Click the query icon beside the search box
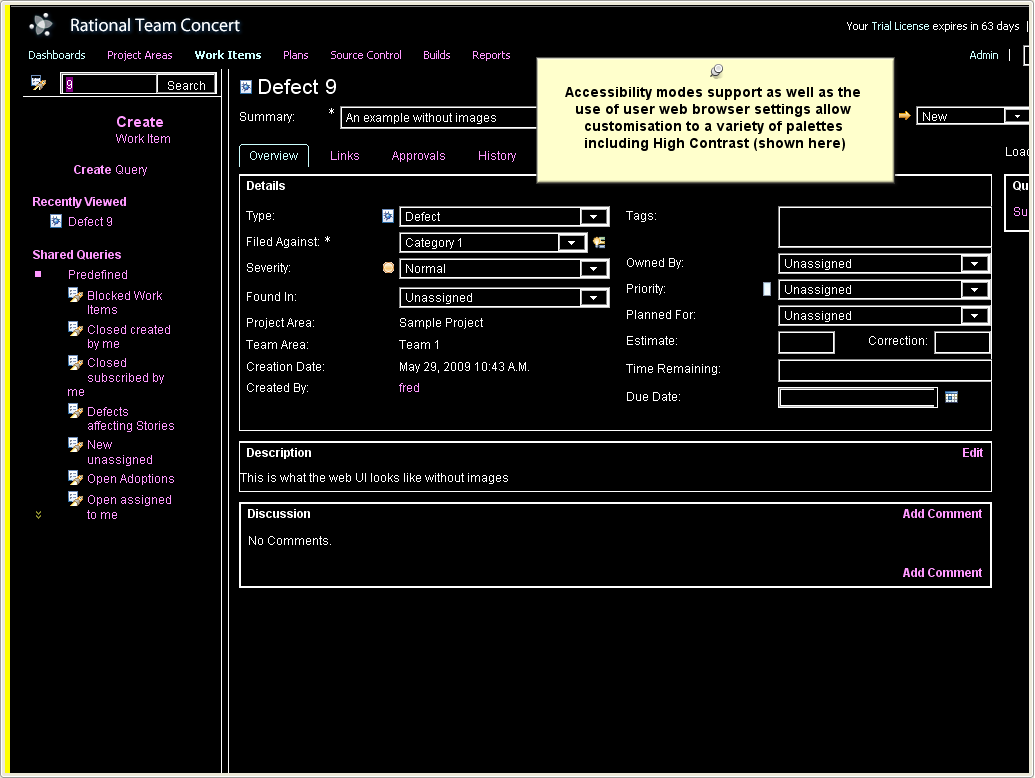Image resolution: width=1035 pixels, height=778 pixels. tap(38, 83)
